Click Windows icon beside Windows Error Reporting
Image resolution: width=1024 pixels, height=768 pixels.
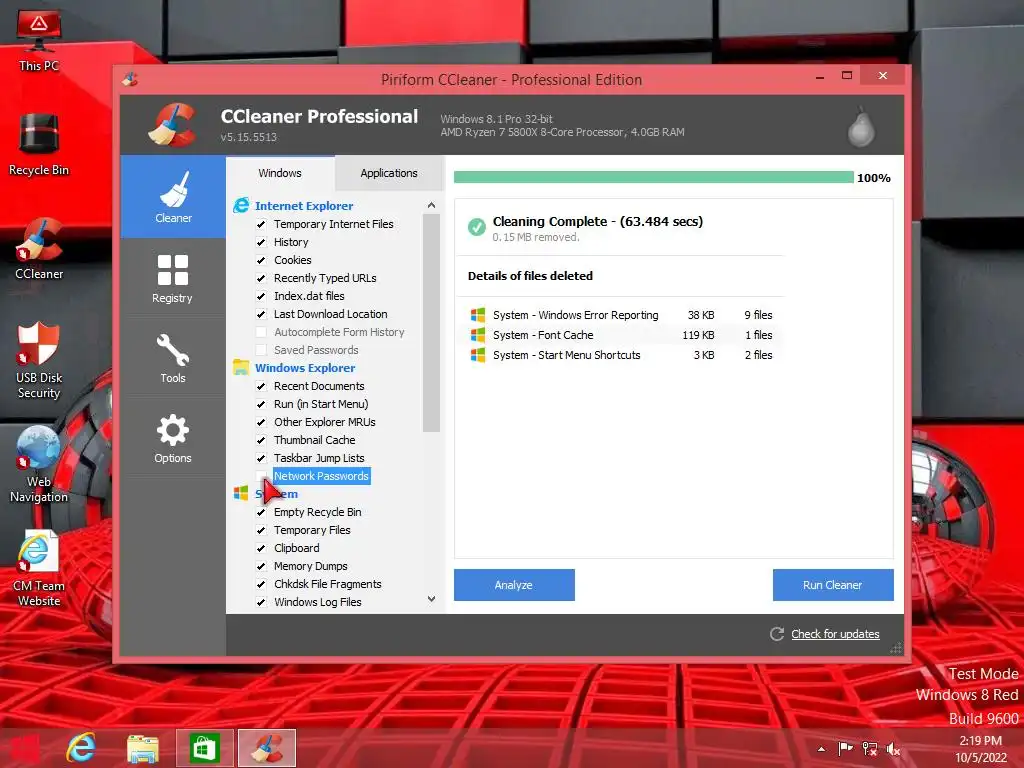coord(478,315)
